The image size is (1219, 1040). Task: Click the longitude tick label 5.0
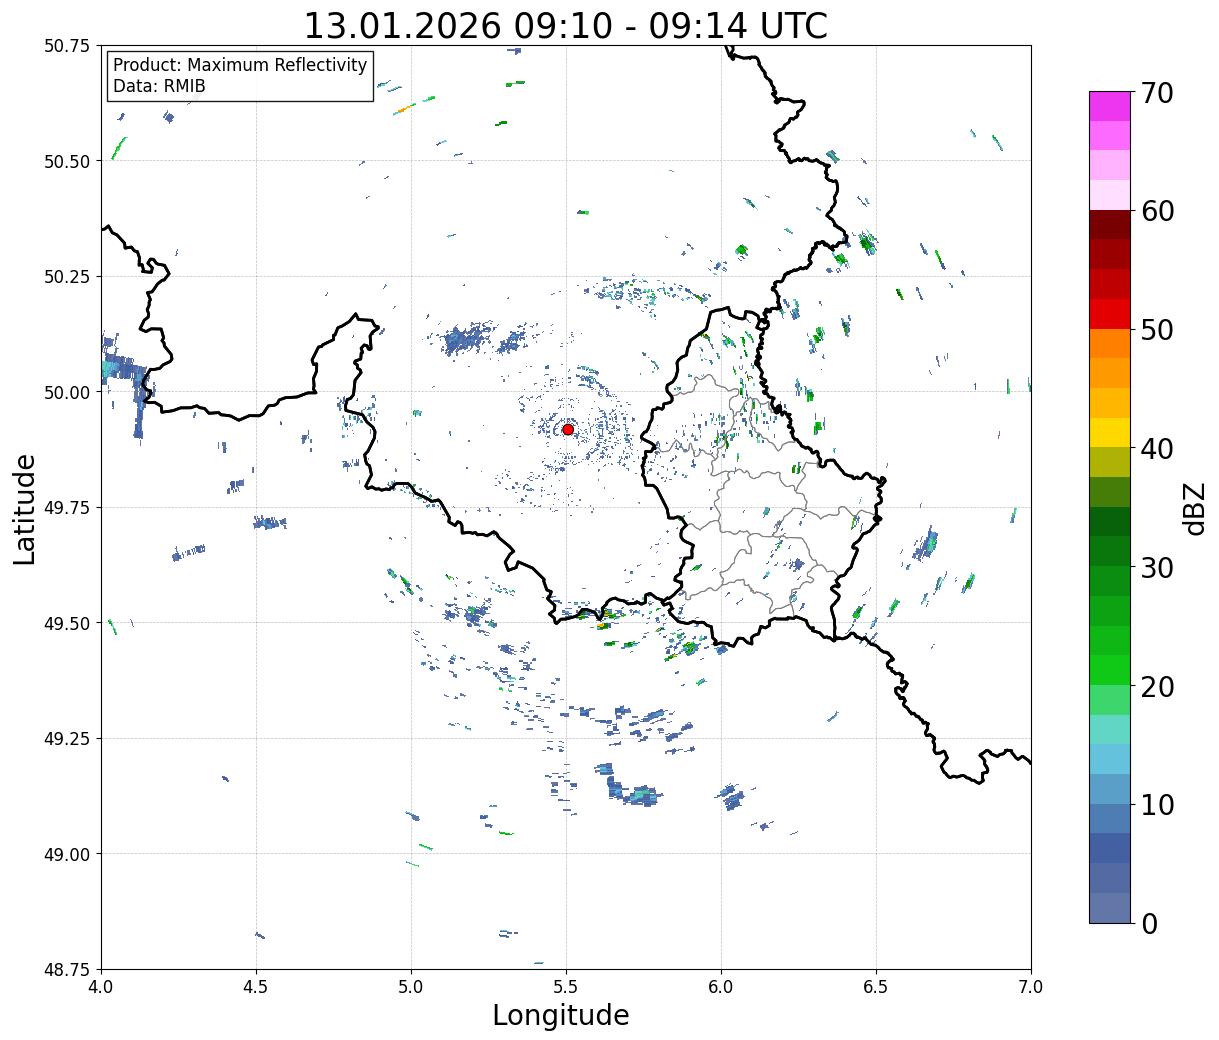[x=411, y=987]
